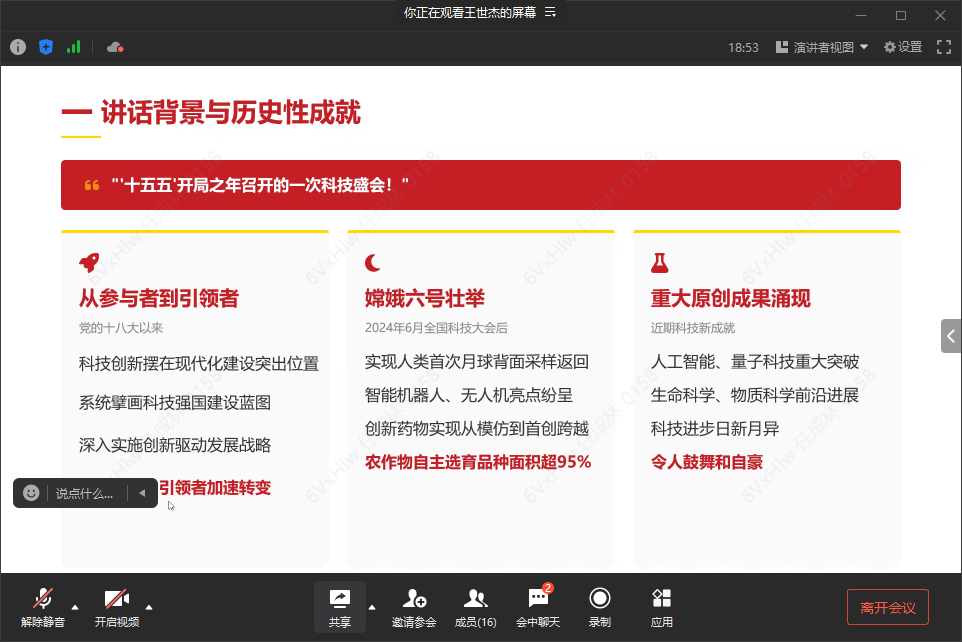The image size is (962, 642).
Task: Open 设置 settings with the gear icon
Action: point(902,47)
